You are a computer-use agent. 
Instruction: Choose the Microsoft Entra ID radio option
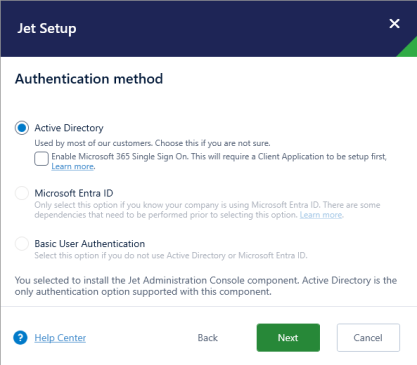(22, 193)
